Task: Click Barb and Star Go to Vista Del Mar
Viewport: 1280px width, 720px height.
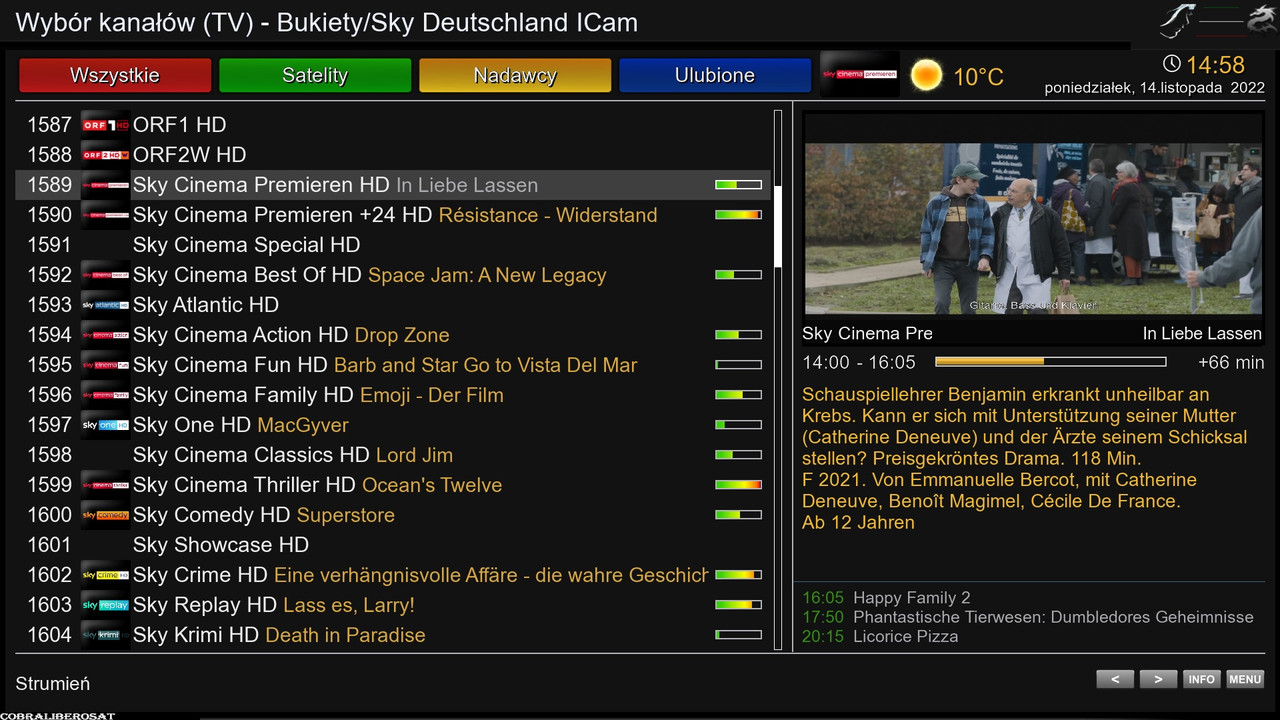Action: [485, 365]
